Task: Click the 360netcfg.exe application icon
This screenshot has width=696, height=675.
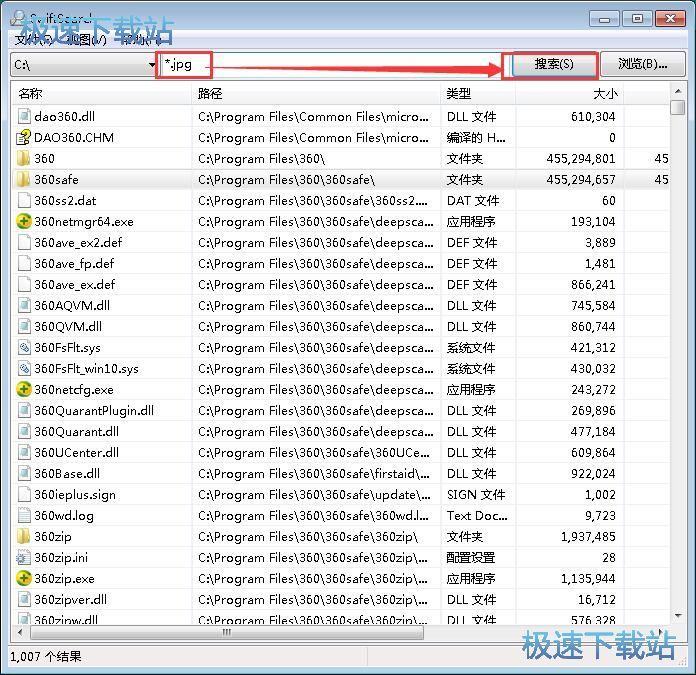Action: click(24, 390)
